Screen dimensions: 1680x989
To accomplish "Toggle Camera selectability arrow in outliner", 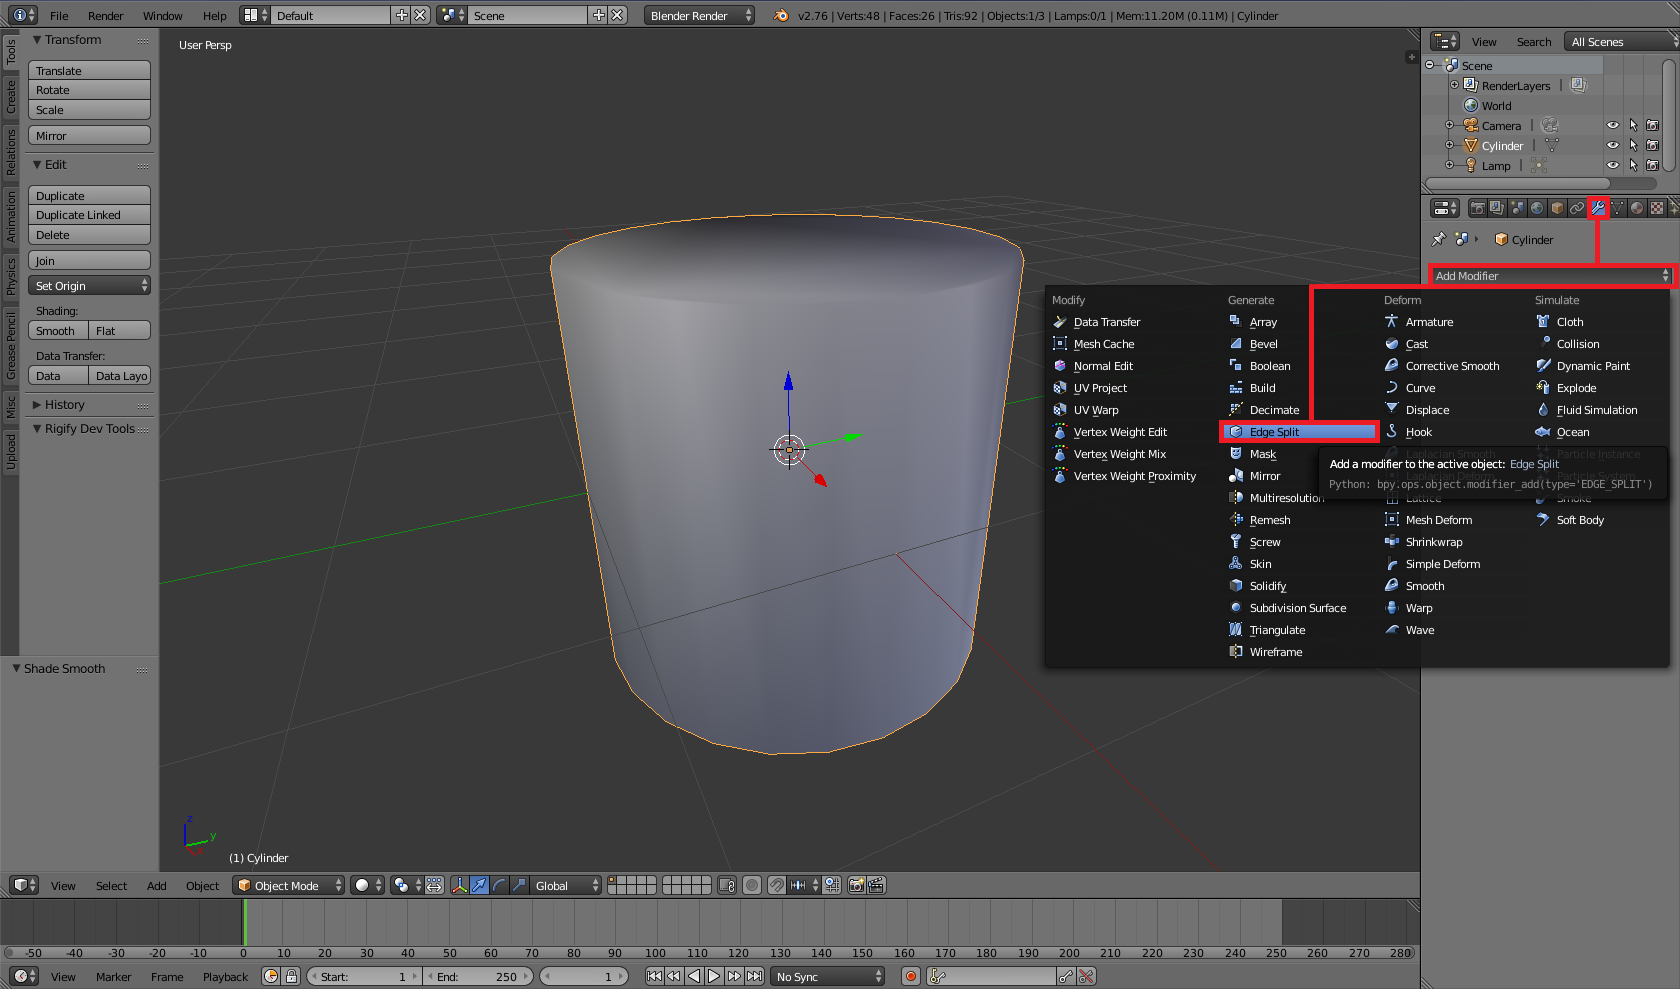I will click(1633, 125).
